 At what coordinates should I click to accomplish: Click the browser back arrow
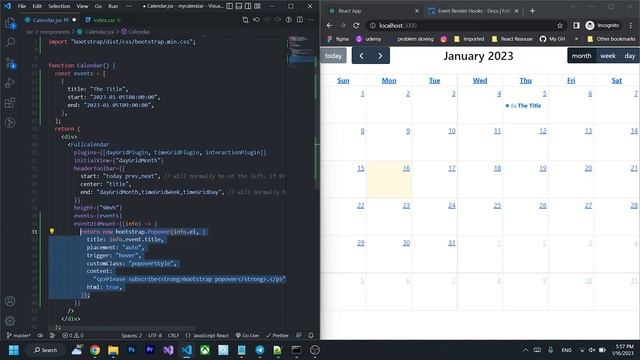tap(329, 25)
